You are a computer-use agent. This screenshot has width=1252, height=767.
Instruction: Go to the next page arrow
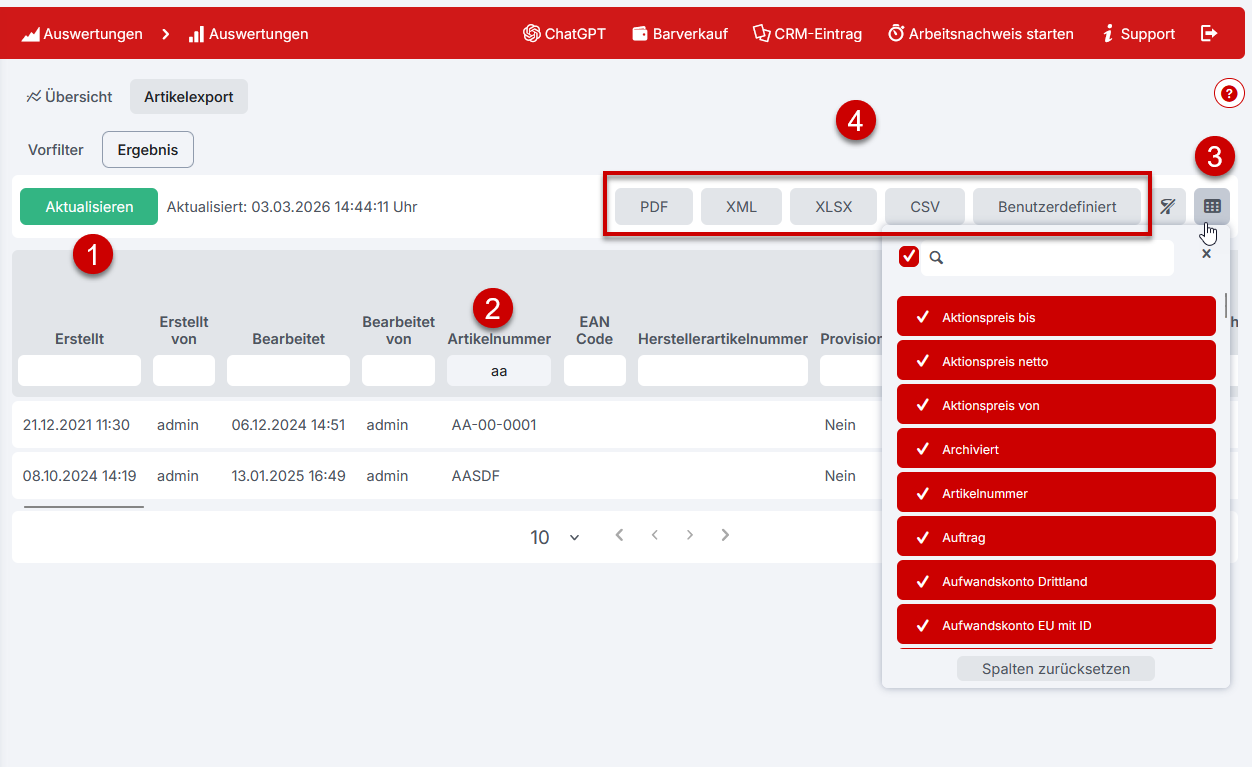click(690, 535)
